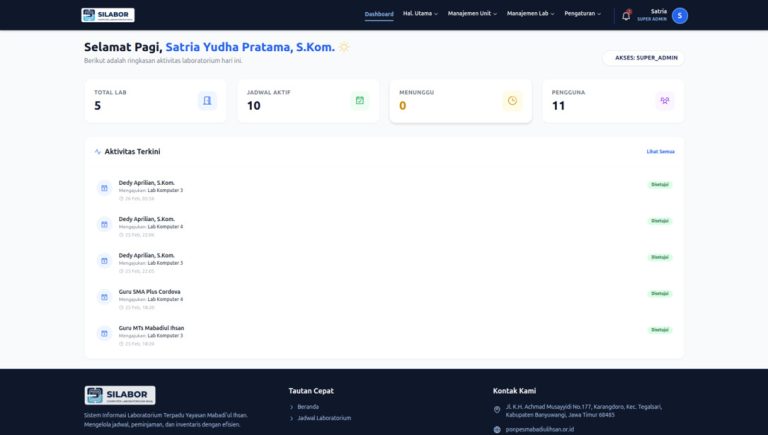
Task: Open the Beranda quick link in footer
Action: pos(308,407)
